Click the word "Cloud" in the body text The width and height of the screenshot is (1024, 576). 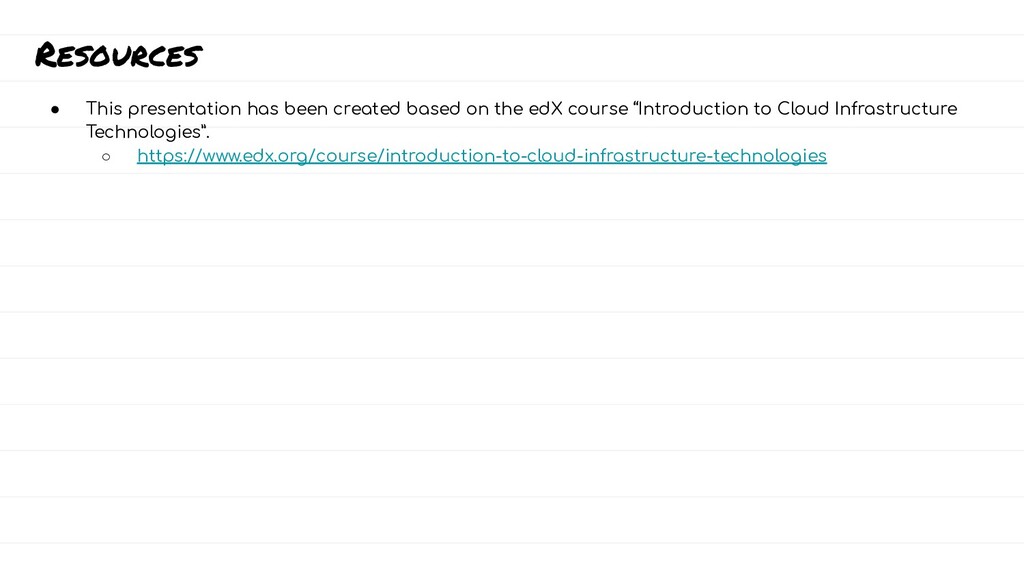click(x=803, y=108)
